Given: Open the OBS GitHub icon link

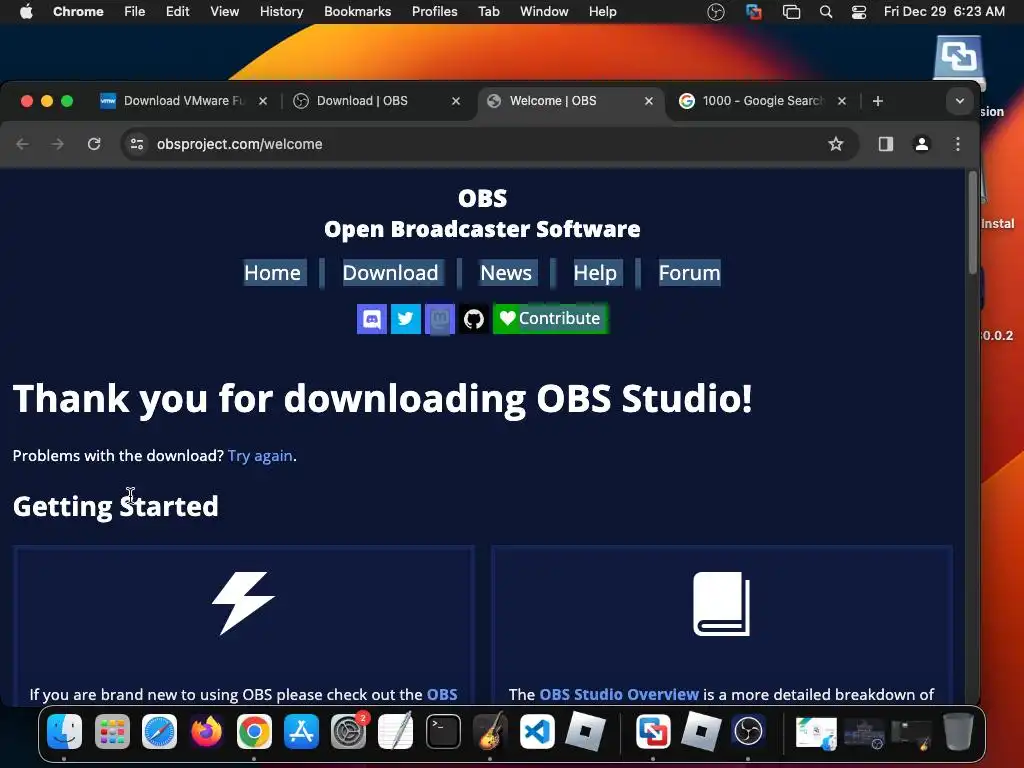Looking at the screenshot, I should point(473,319).
